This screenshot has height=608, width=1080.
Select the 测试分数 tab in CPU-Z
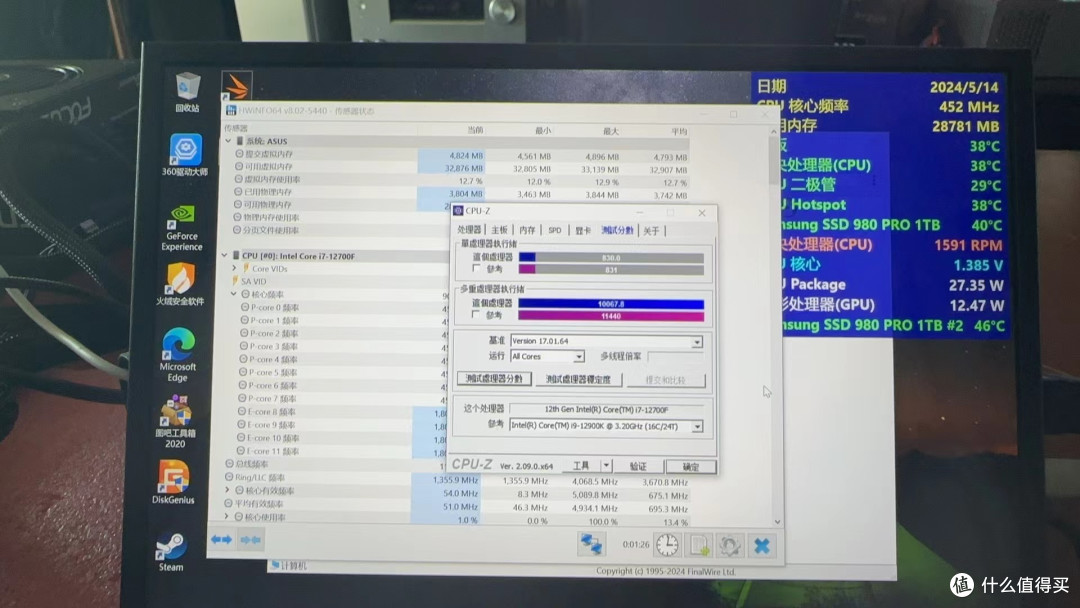(617, 230)
